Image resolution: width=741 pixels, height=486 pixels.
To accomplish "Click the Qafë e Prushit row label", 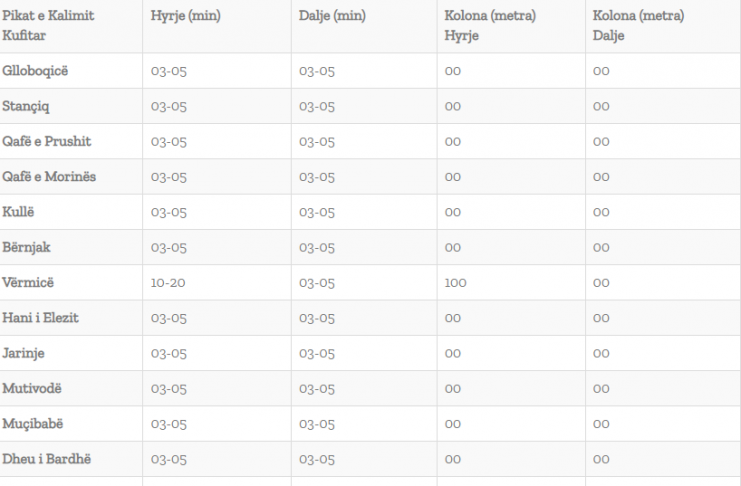I will [46, 141].
